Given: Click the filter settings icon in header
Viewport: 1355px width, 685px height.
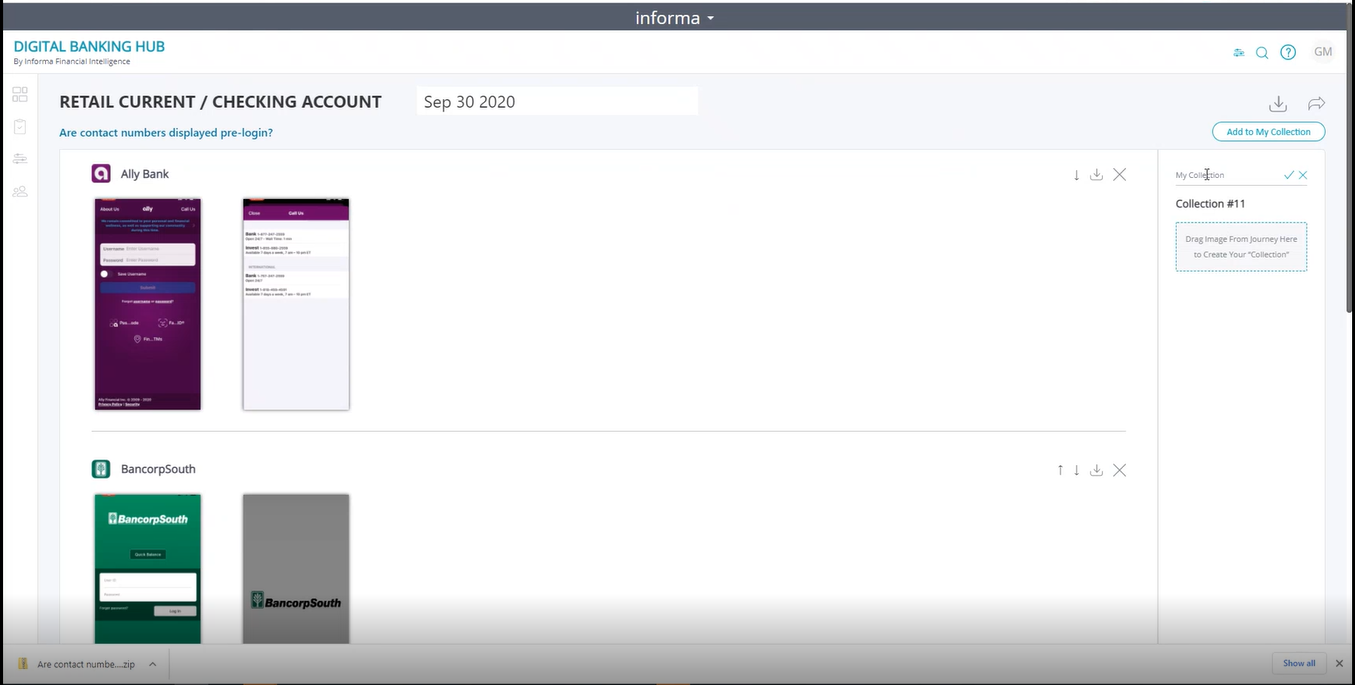Looking at the screenshot, I should (1239, 53).
